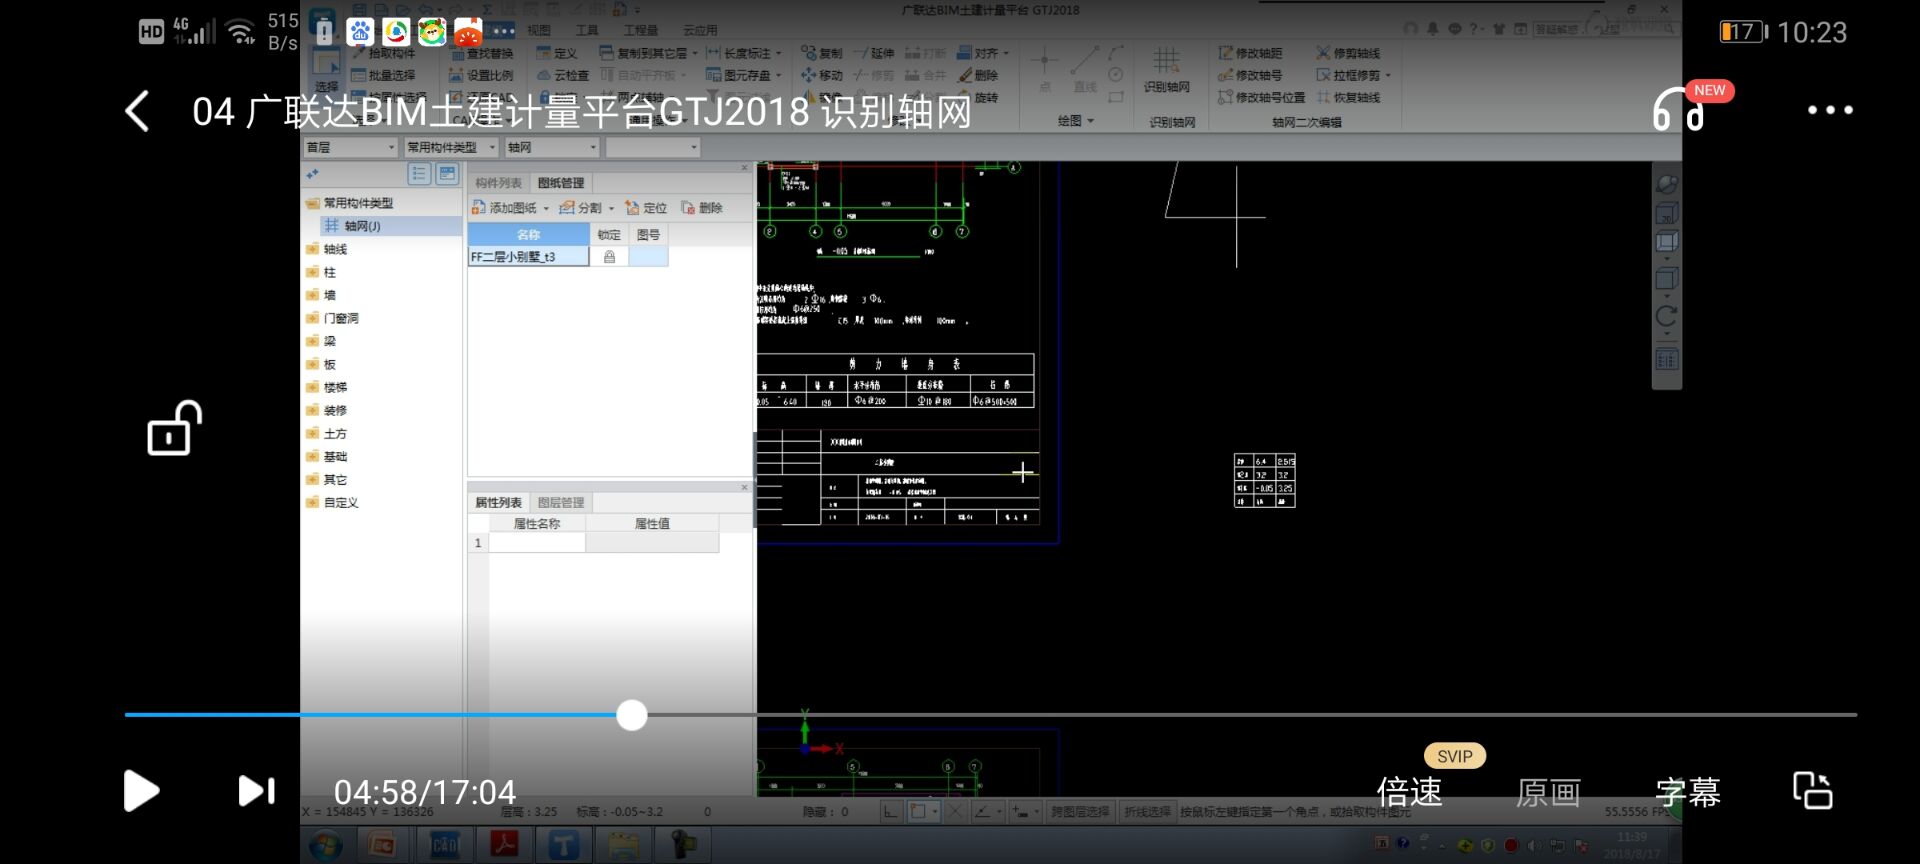Click the 设置比例 tool
The width and height of the screenshot is (1920, 864).
tap(481, 75)
